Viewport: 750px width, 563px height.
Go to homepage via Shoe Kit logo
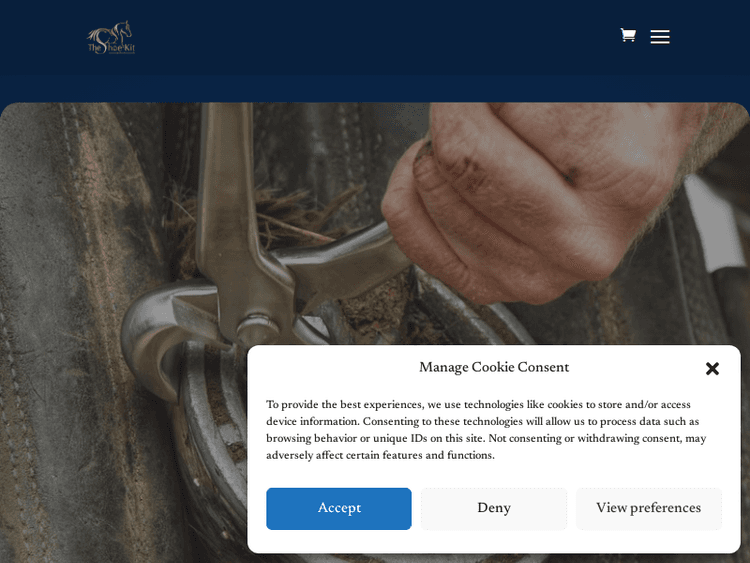click(x=111, y=37)
